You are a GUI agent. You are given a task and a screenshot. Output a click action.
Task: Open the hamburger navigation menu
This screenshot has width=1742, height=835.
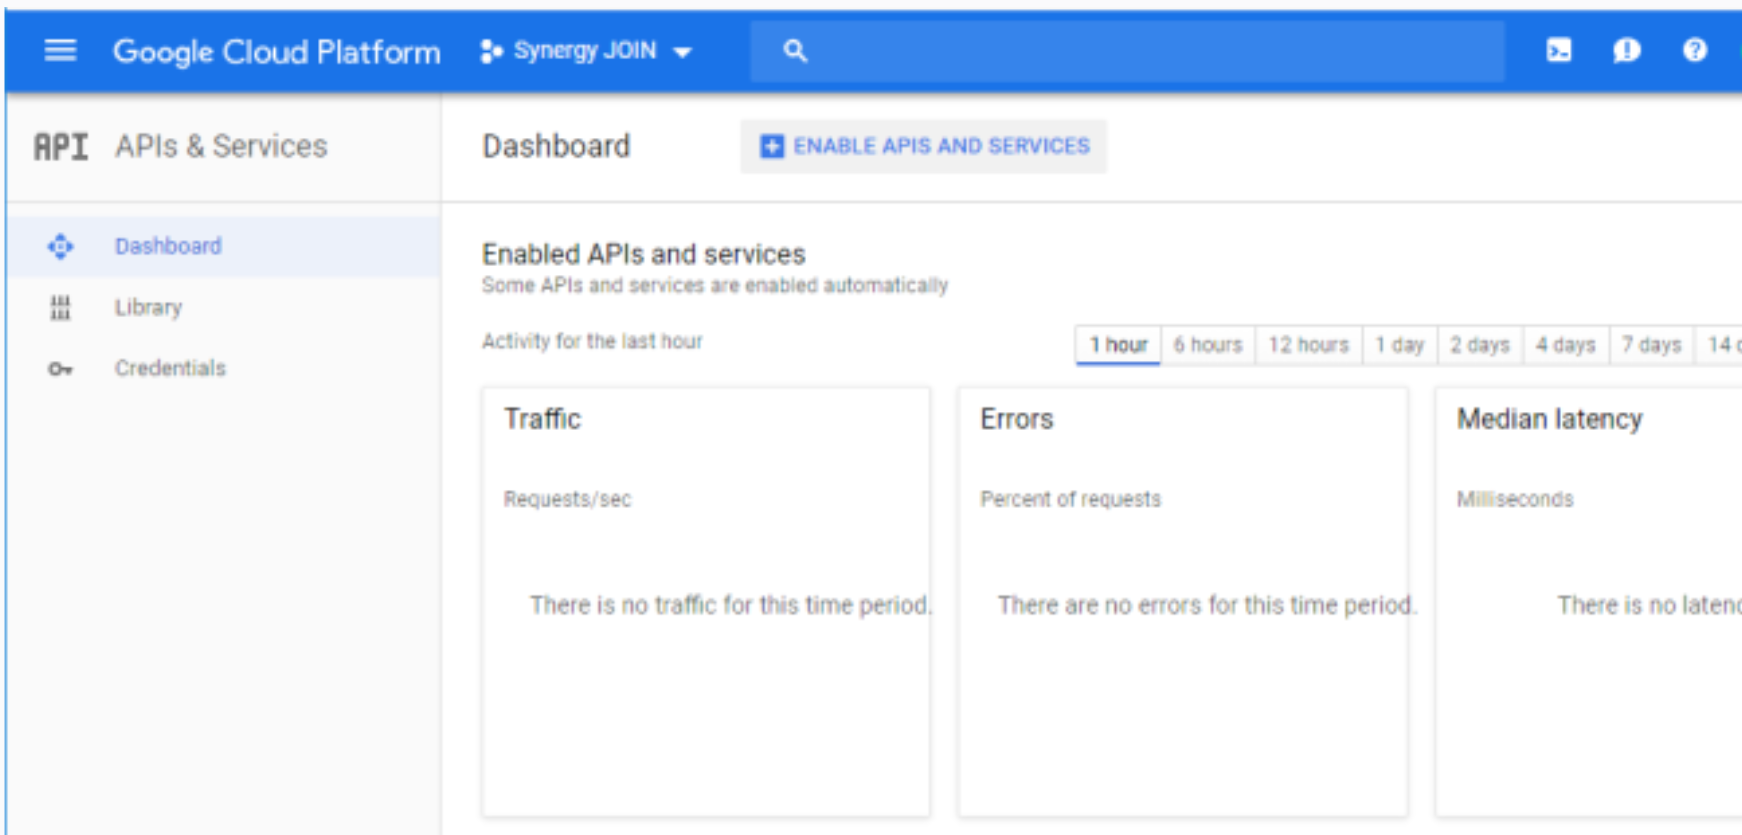tap(61, 50)
